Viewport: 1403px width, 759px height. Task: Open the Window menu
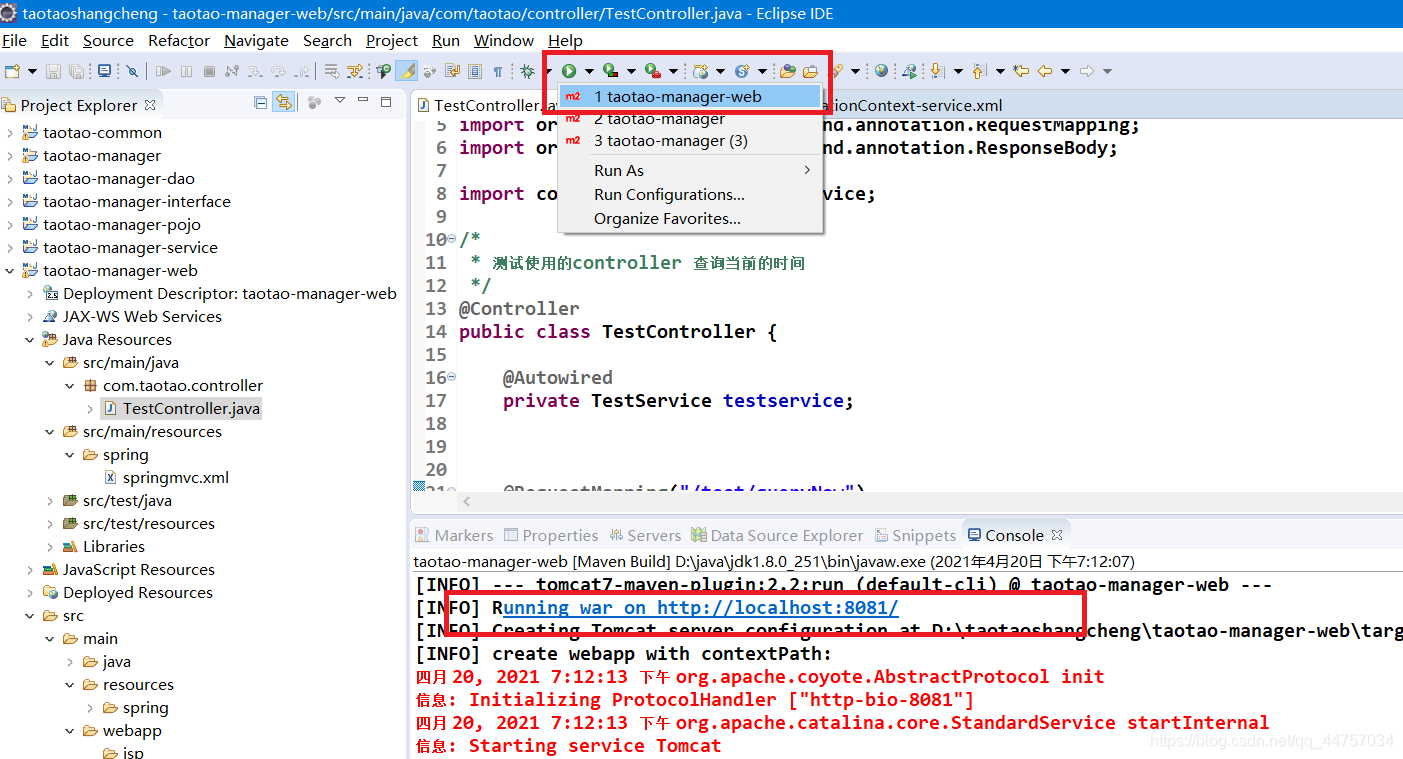click(503, 41)
